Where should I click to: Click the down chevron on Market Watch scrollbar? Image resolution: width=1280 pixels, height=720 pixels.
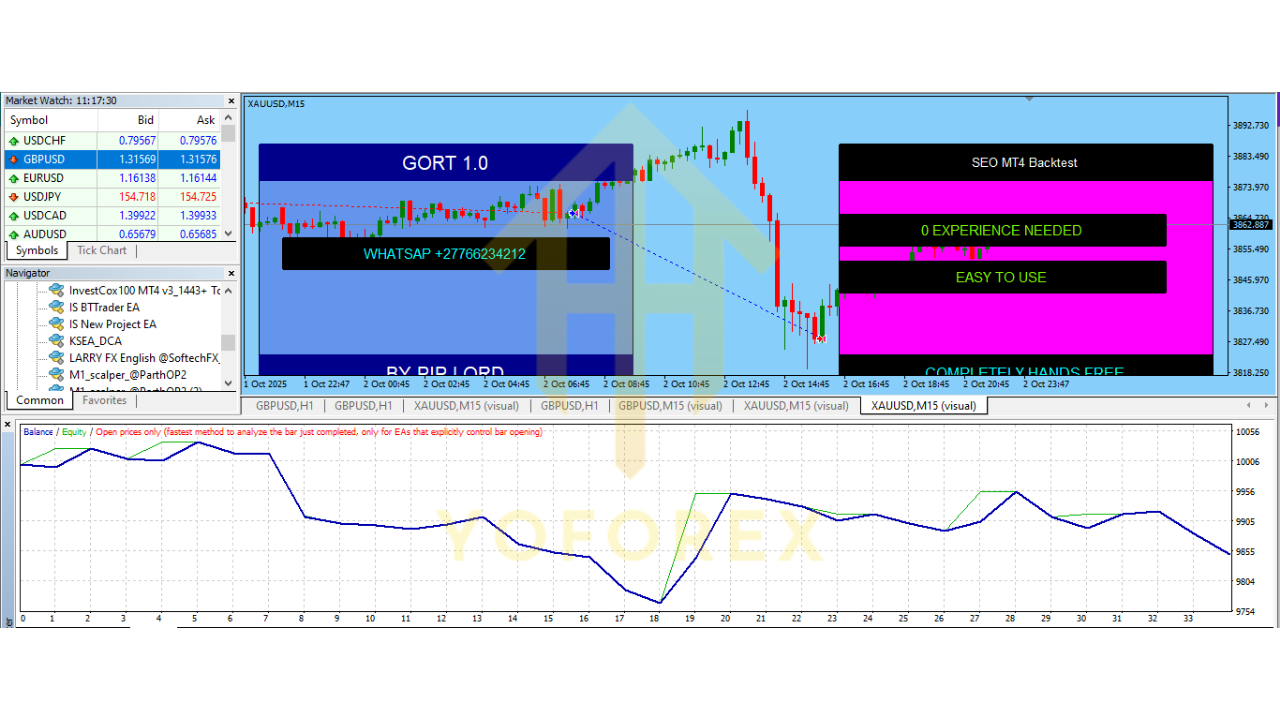pos(229,235)
